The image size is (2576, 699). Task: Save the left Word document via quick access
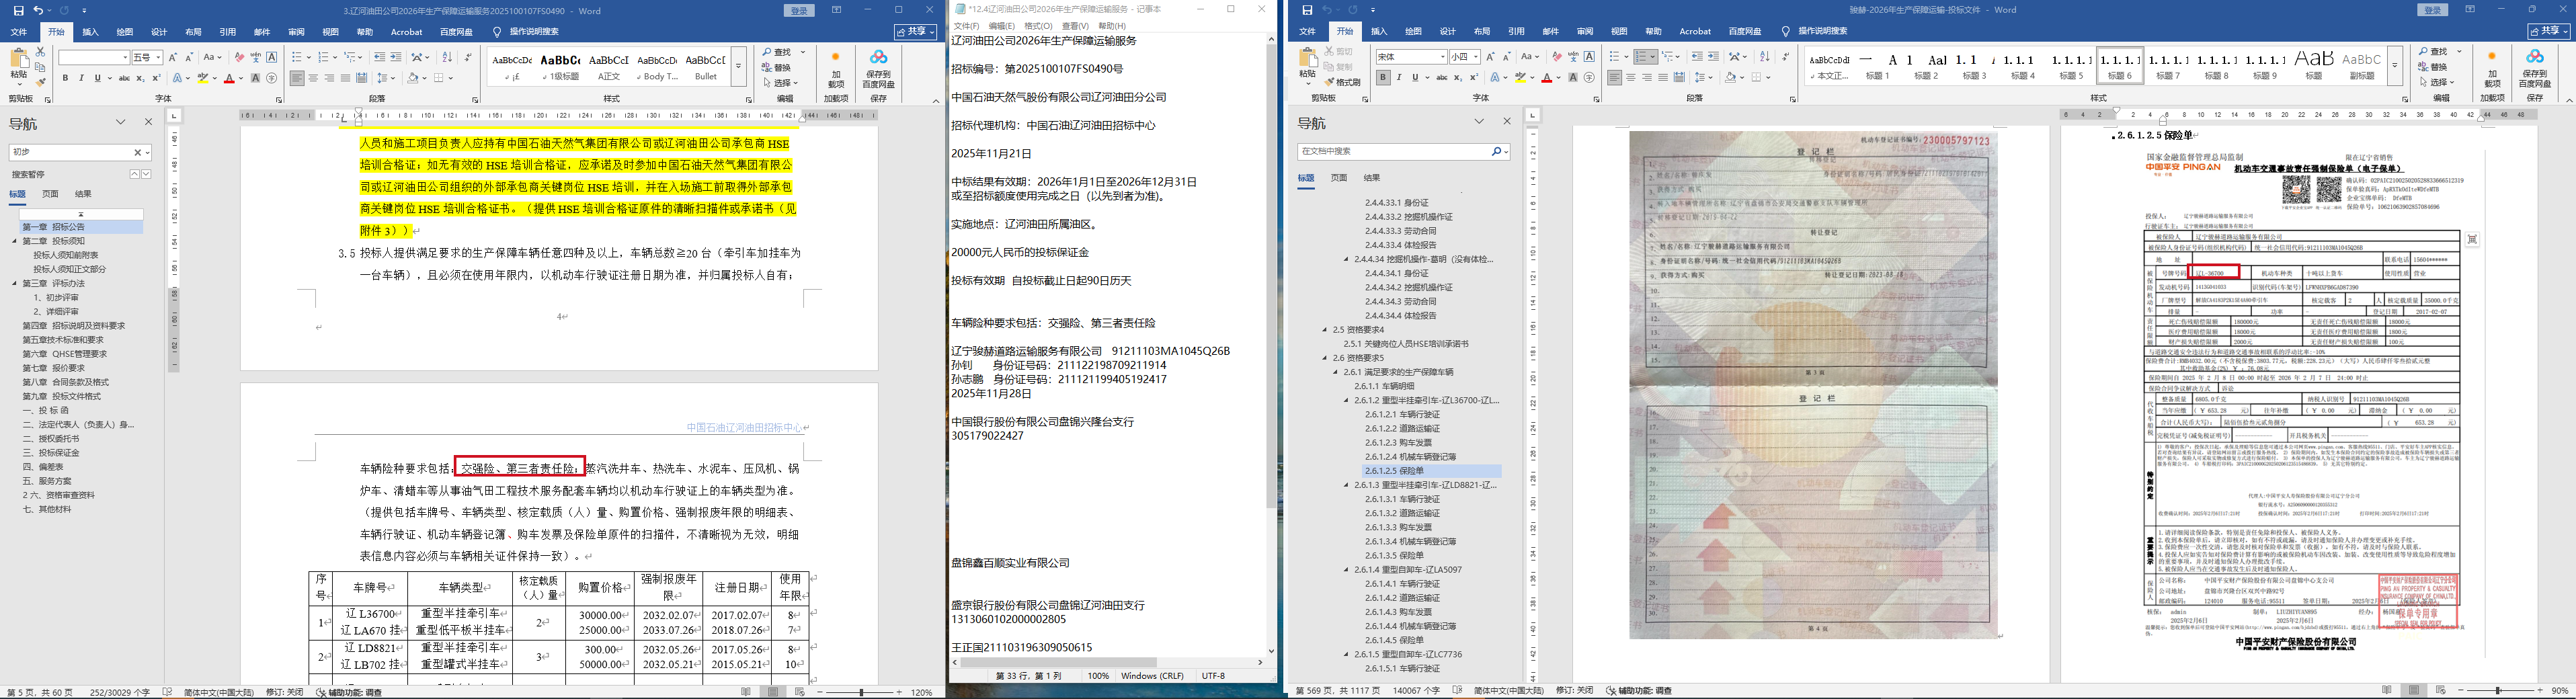[18, 11]
